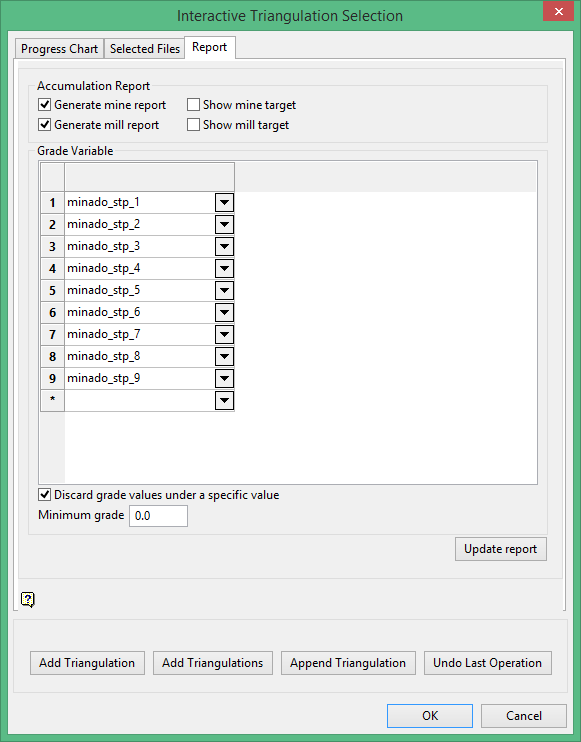Viewport: 581px width, 742px height.
Task: Enable Show mill target checkbox
Action: point(193,125)
